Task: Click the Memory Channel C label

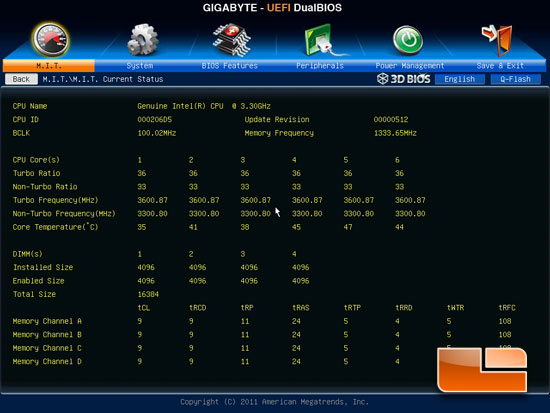Action: [x=47, y=348]
